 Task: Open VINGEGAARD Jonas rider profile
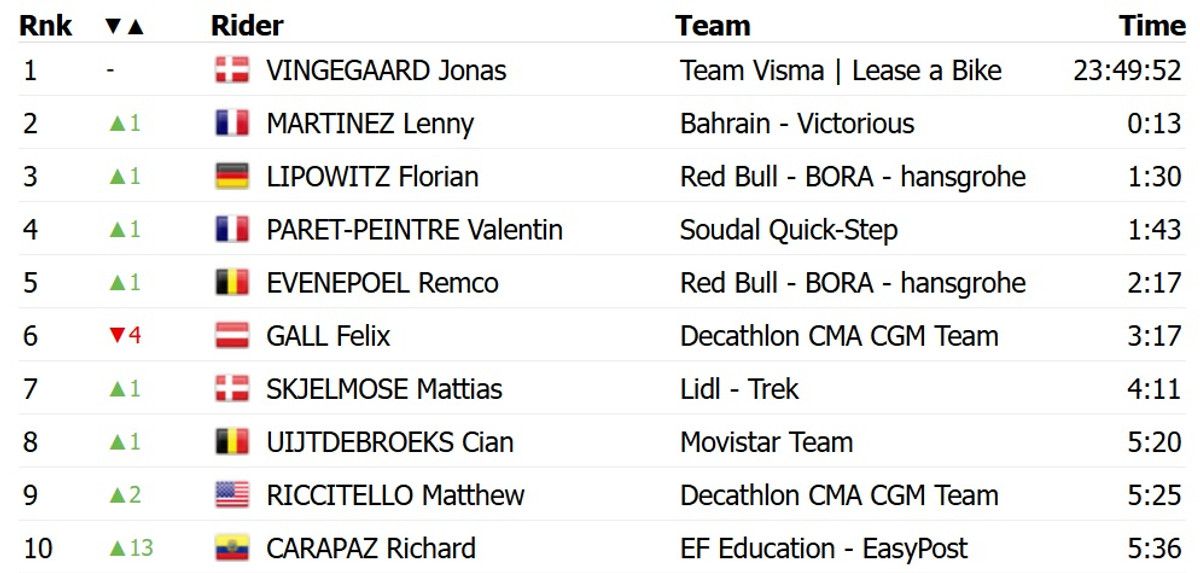coord(386,71)
